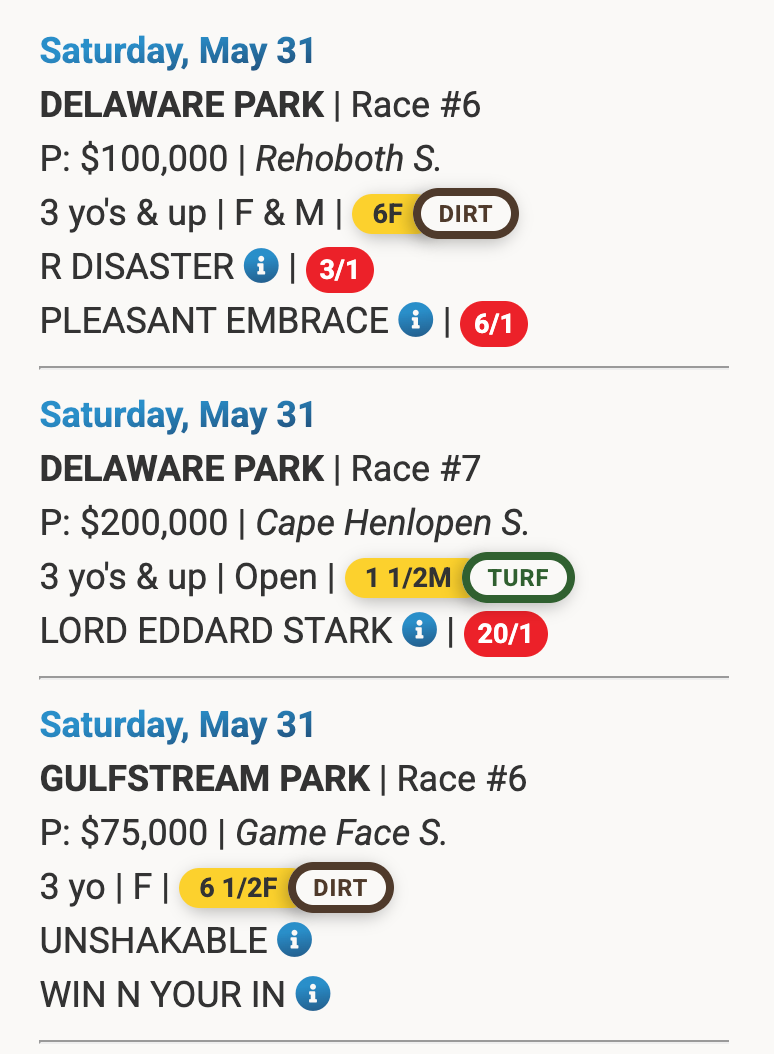Click DIRT surface tag in Rehoboth race

click(x=465, y=214)
